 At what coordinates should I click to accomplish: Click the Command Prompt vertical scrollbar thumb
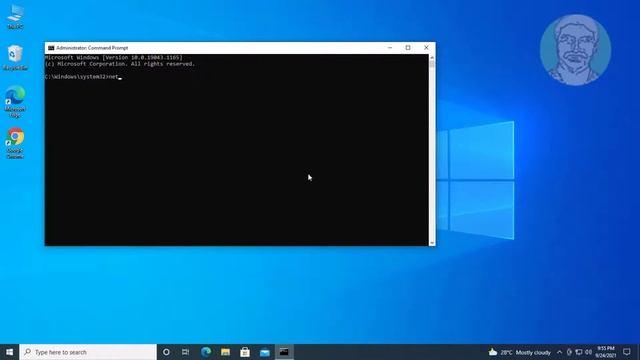432,64
